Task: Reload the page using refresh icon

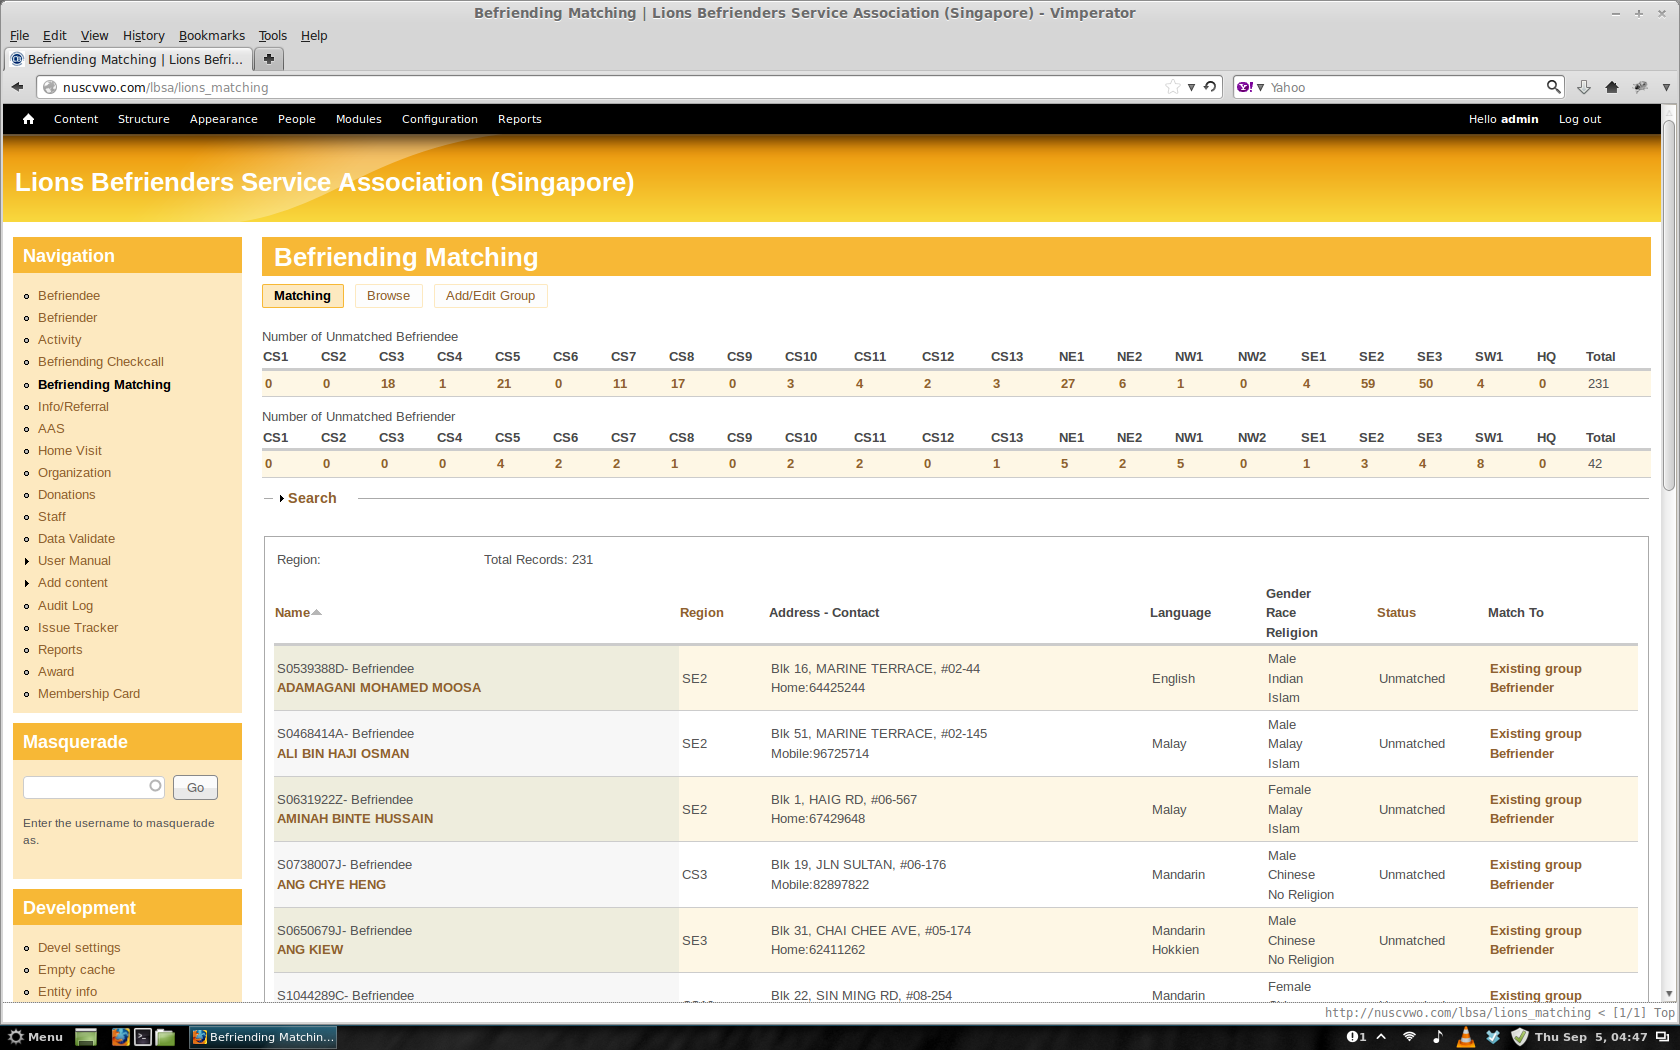Action: tap(1210, 87)
